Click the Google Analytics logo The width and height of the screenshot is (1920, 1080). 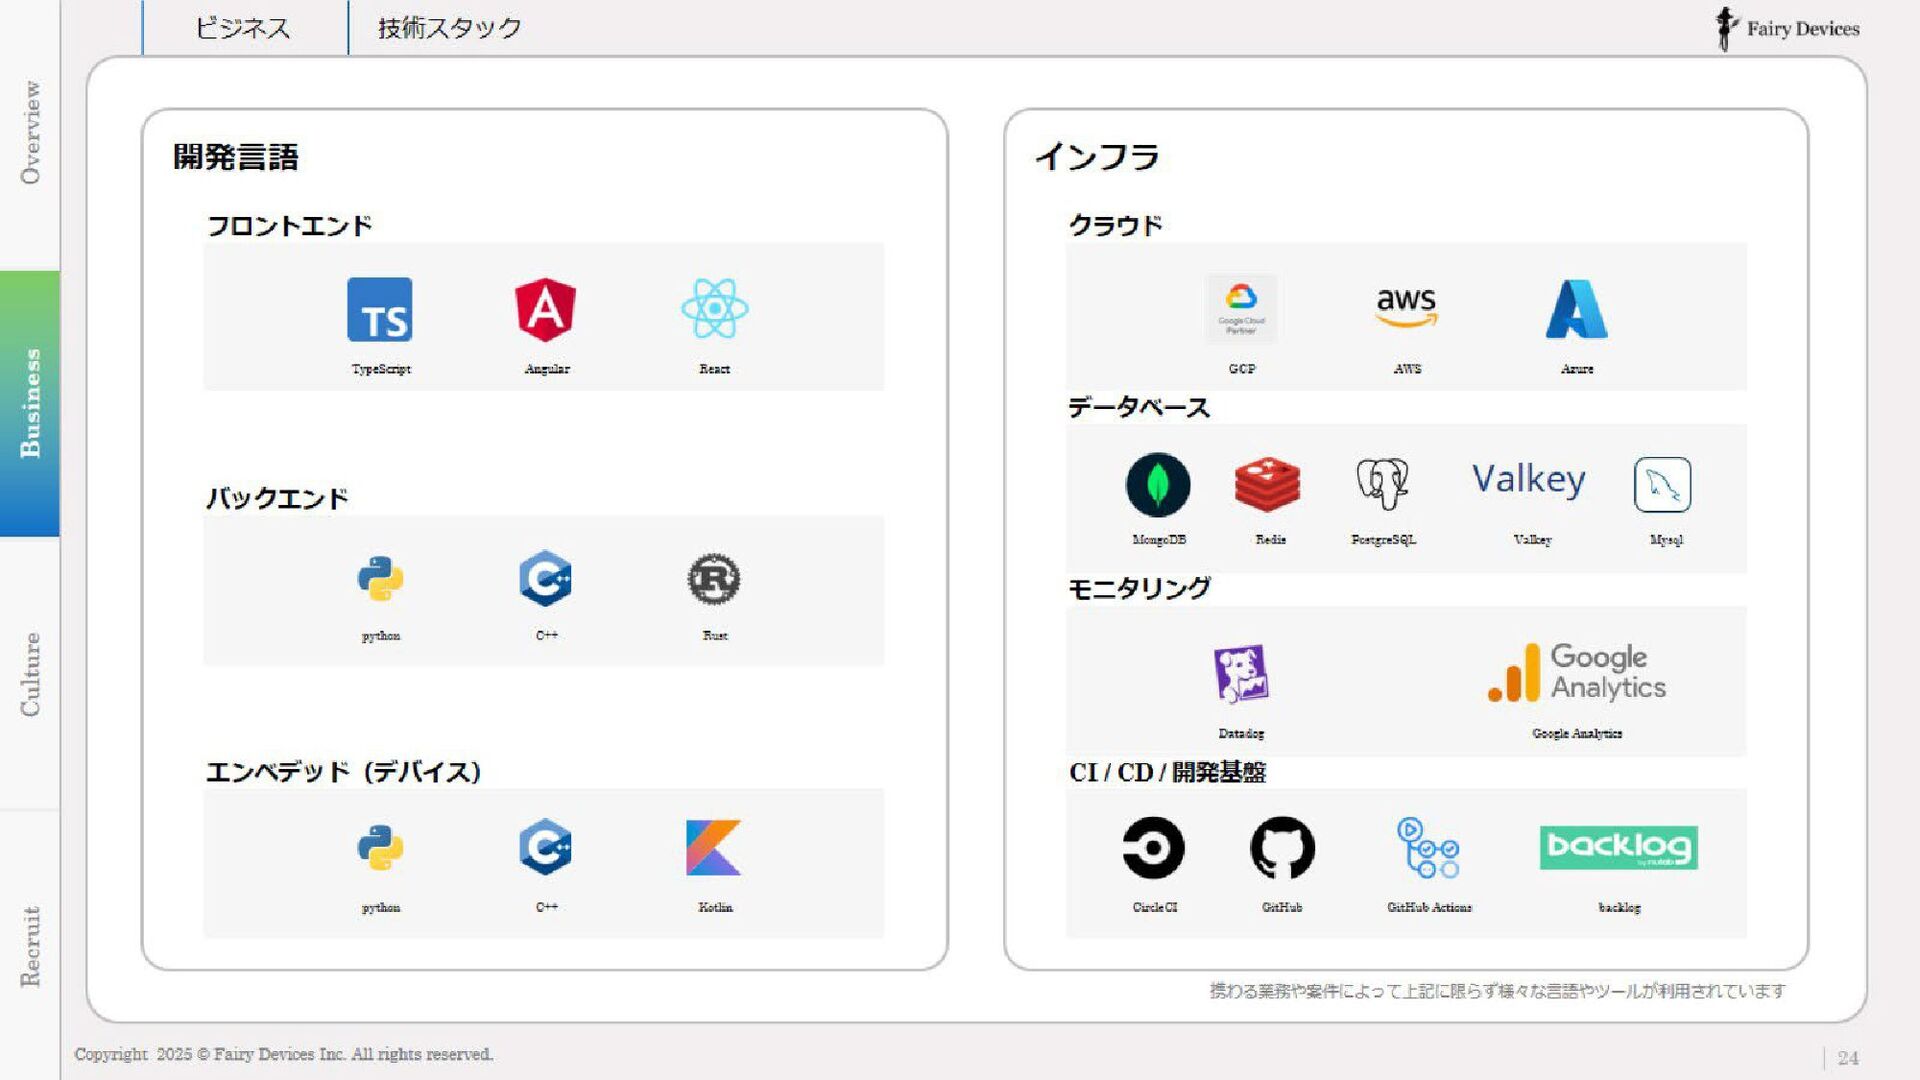(1577, 672)
